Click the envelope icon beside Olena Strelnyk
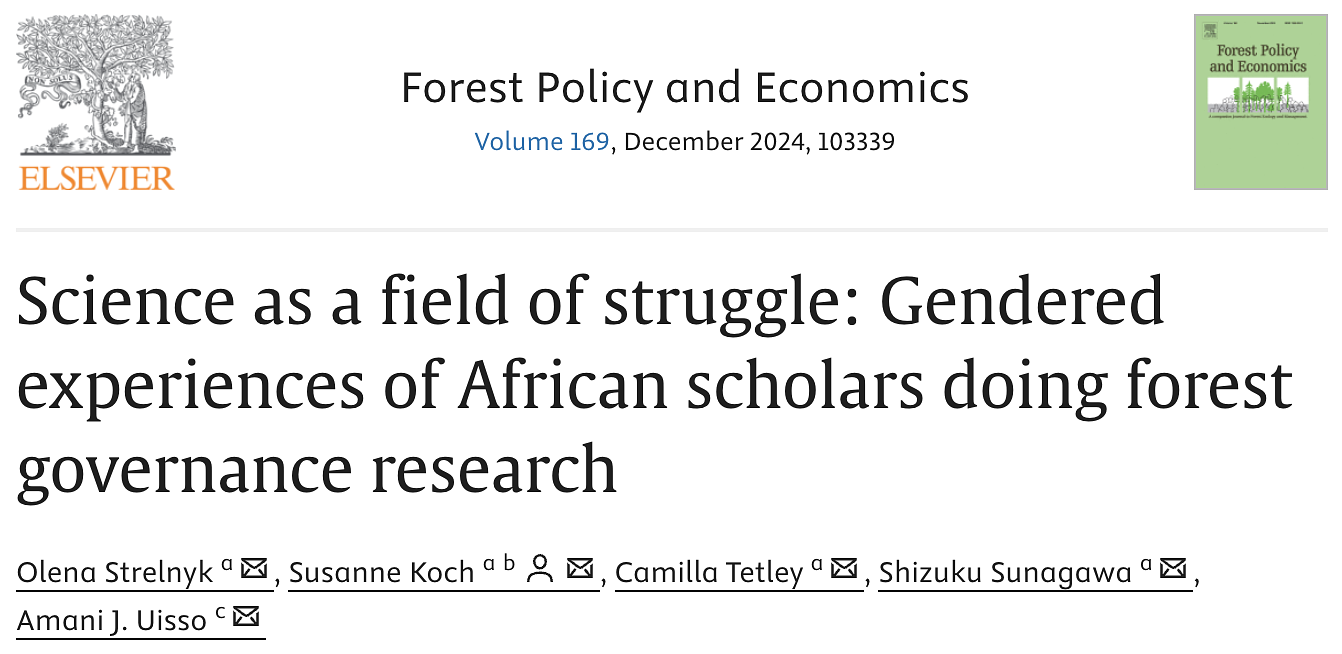The width and height of the screenshot is (1342, 654). coord(254,568)
